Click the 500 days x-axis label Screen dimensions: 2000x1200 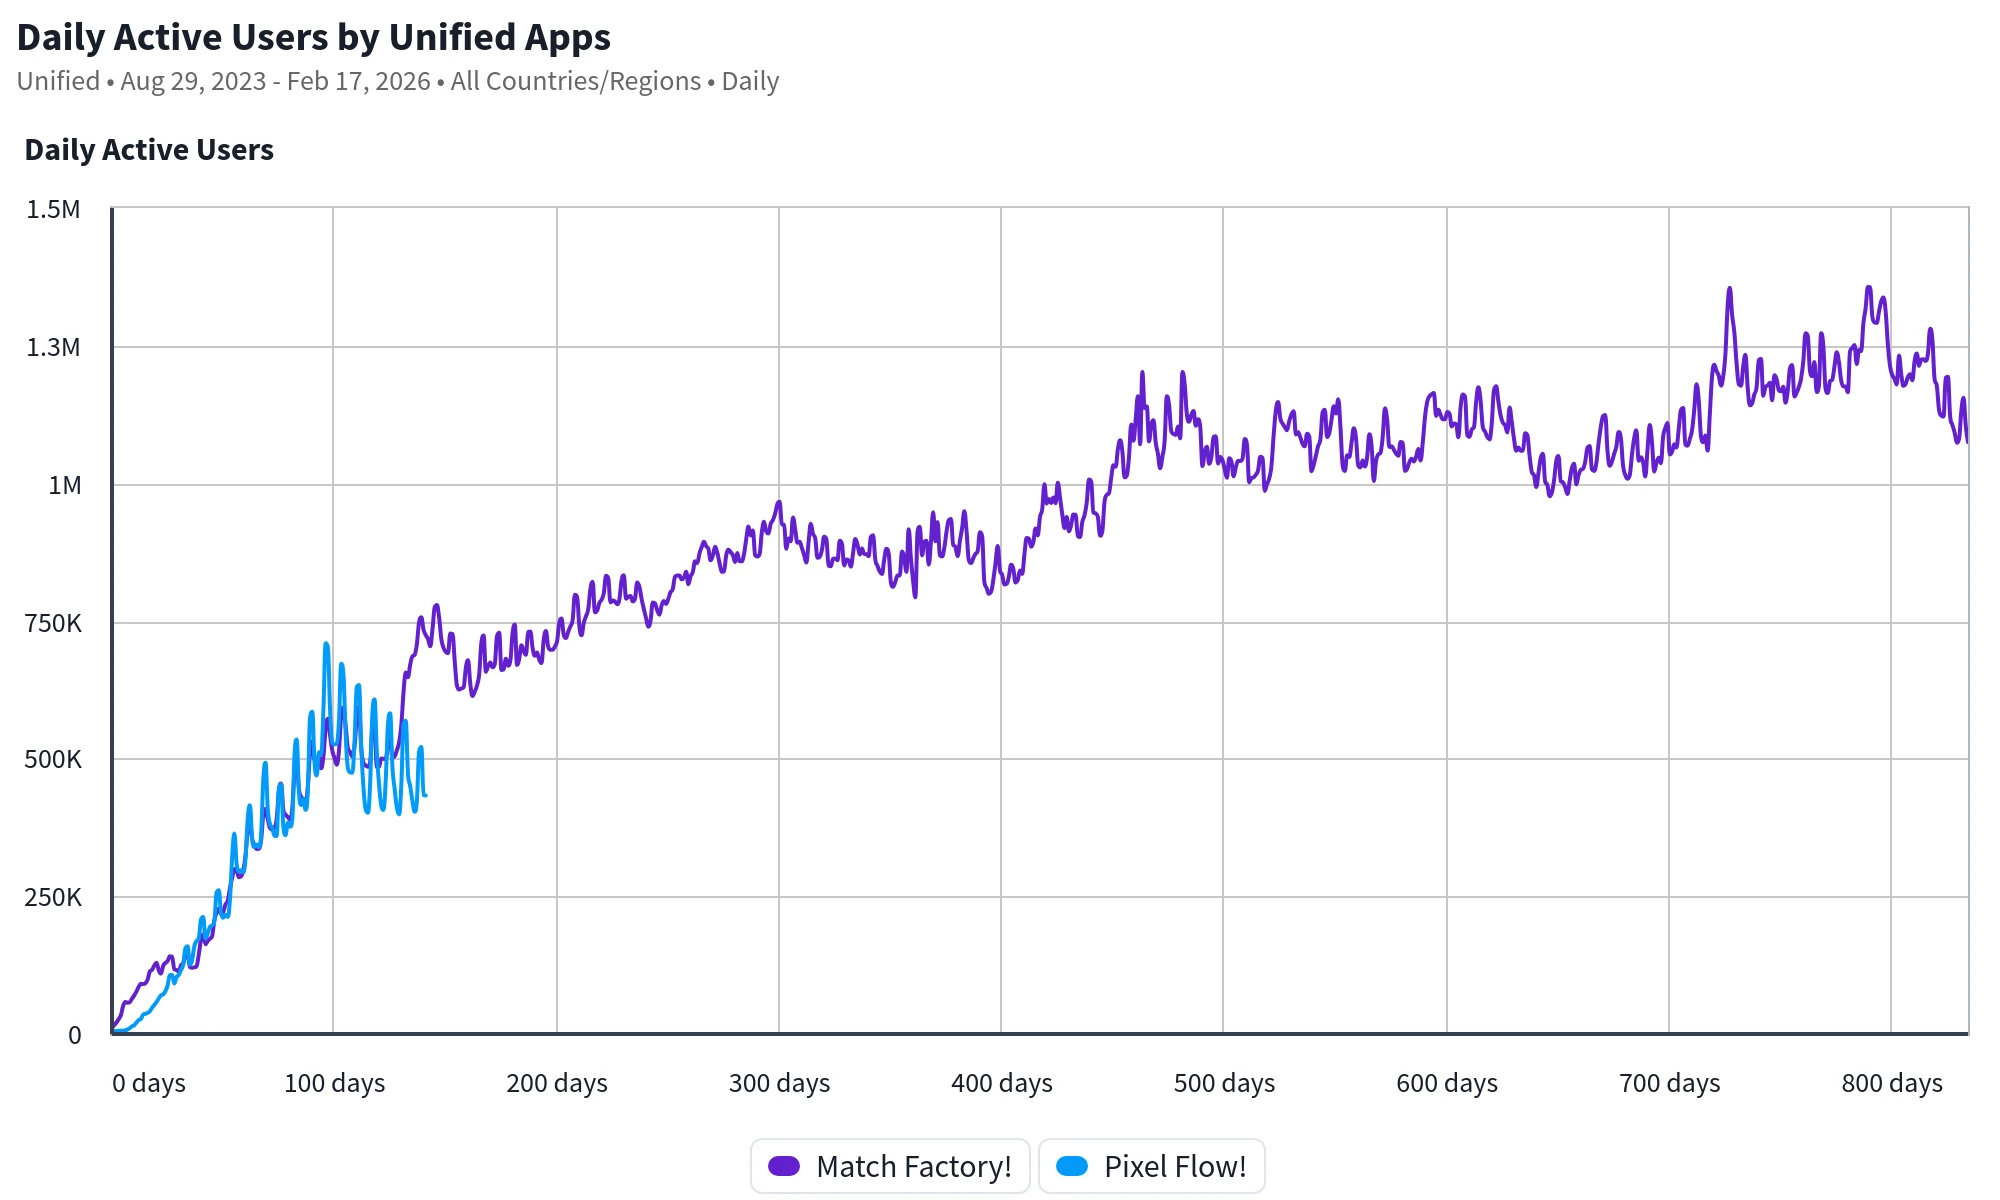1224,1083
